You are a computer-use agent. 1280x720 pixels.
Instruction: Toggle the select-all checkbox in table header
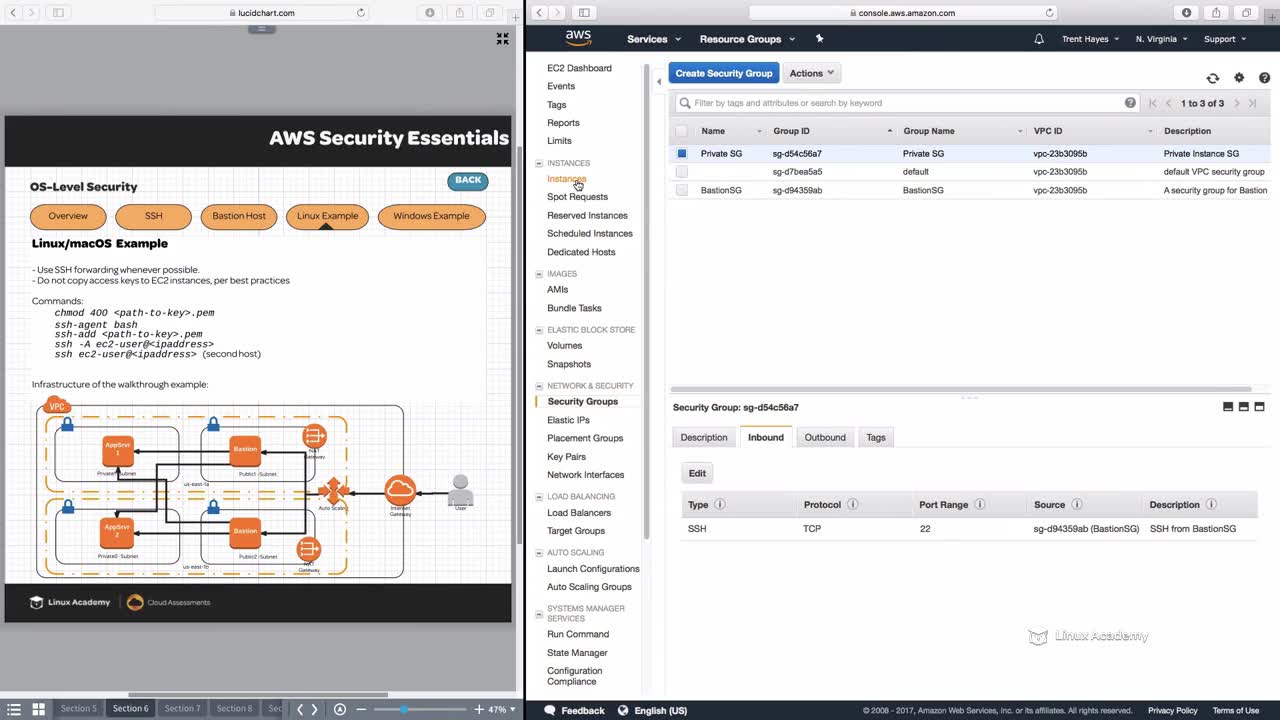coord(682,131)
